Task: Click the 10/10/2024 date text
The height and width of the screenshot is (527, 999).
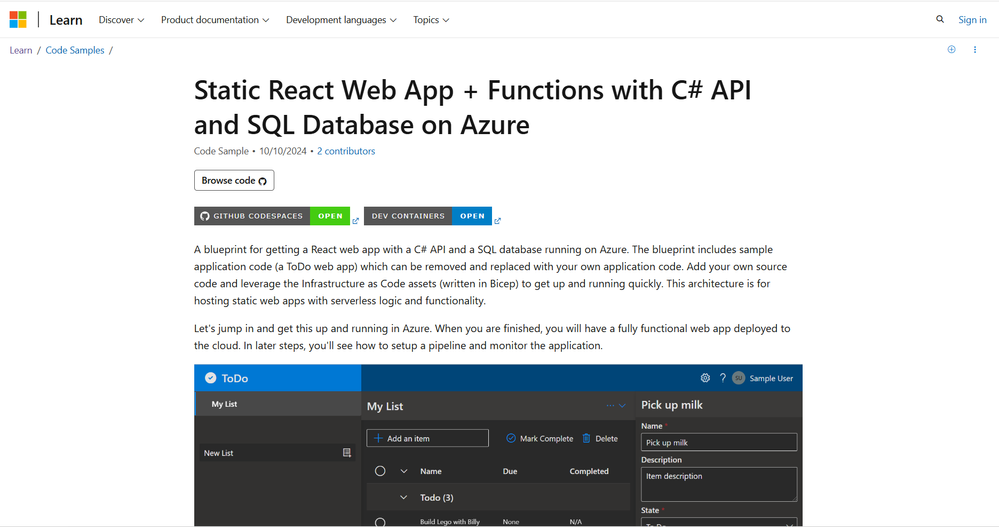Action: (283, 151)
